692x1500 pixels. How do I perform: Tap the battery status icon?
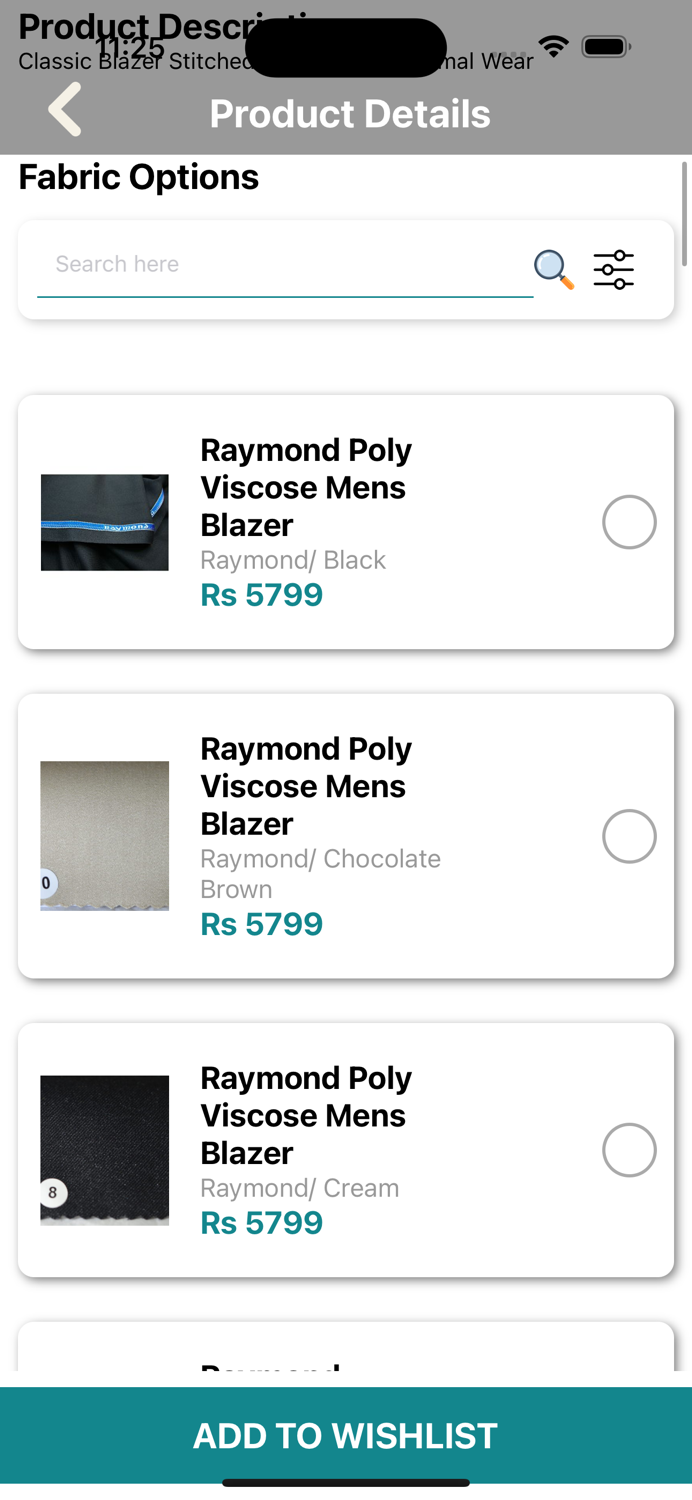point(605,46)
